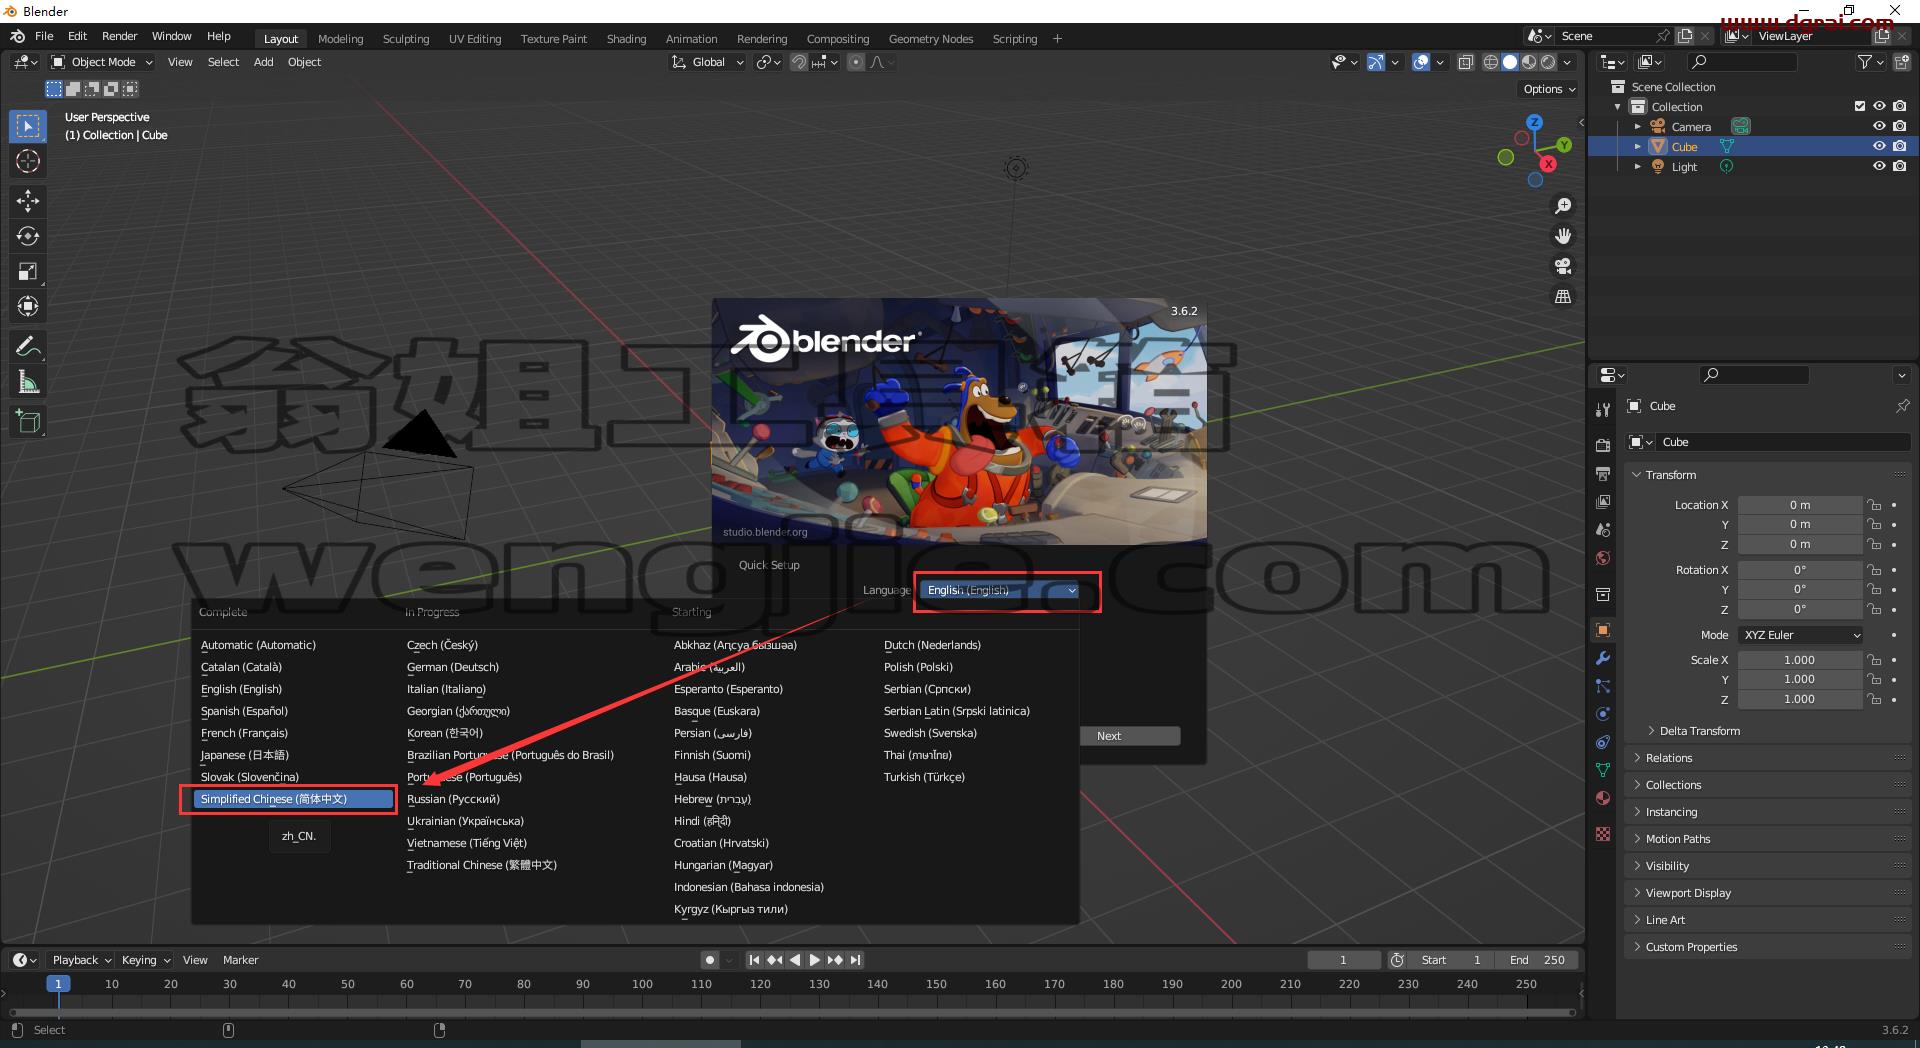The image size is (1920, 1048).
Task: Toggle snapping magnet in header
Action: click(x=798, y=62)
